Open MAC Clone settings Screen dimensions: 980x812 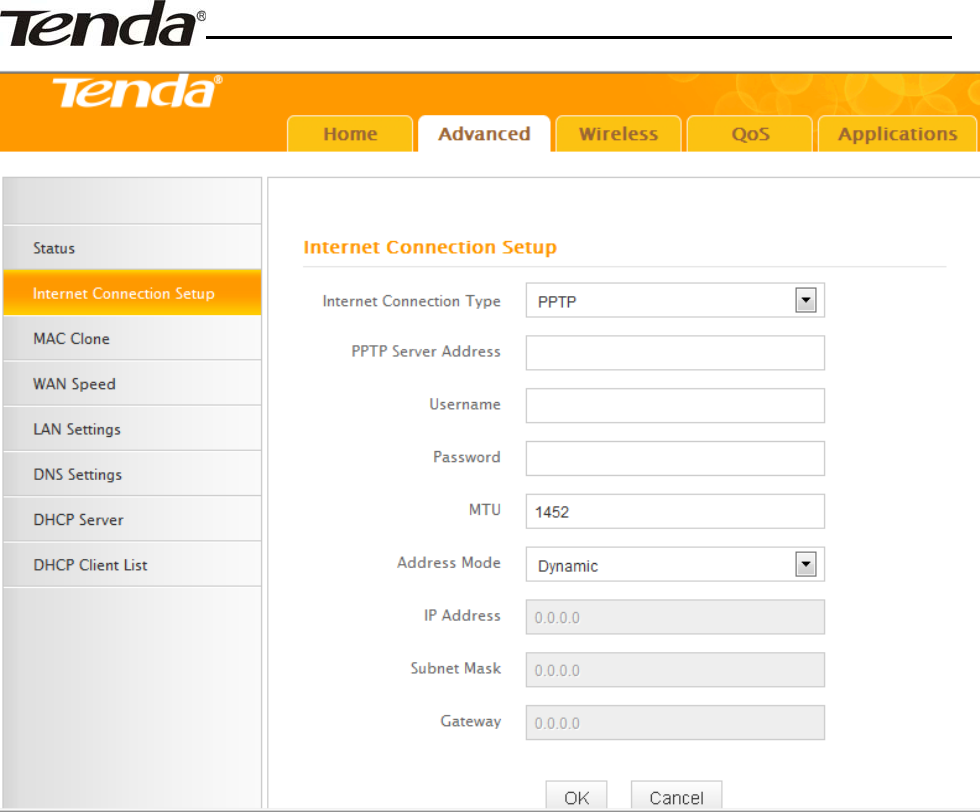pyautogui.click(x=132, y=338)
